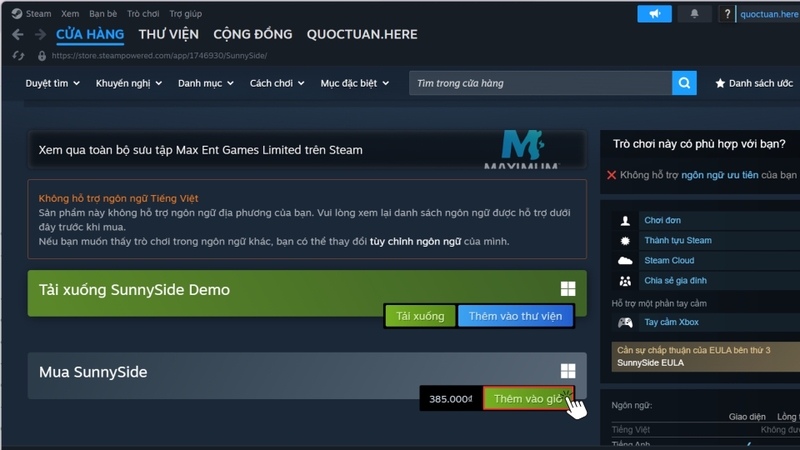Viewport: 800px width, 450px height.
Task: Open the notifications bell
Action: tap(694, 14)
